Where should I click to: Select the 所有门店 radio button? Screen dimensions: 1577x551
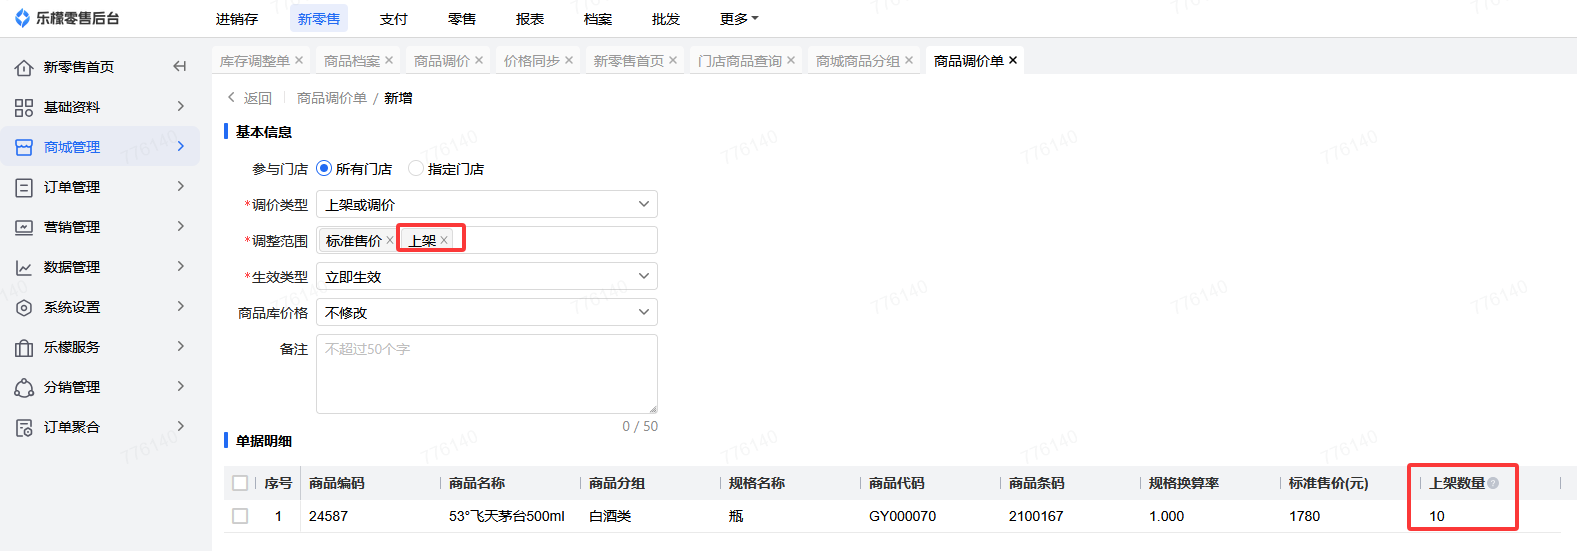pos(324,168)
